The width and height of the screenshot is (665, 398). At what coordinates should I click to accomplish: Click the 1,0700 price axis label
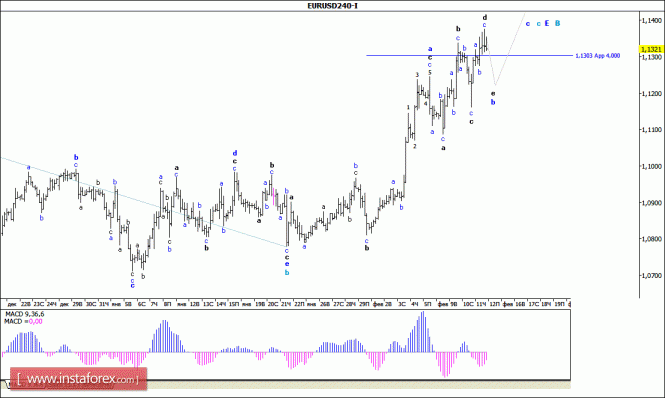tap(651, 275)
